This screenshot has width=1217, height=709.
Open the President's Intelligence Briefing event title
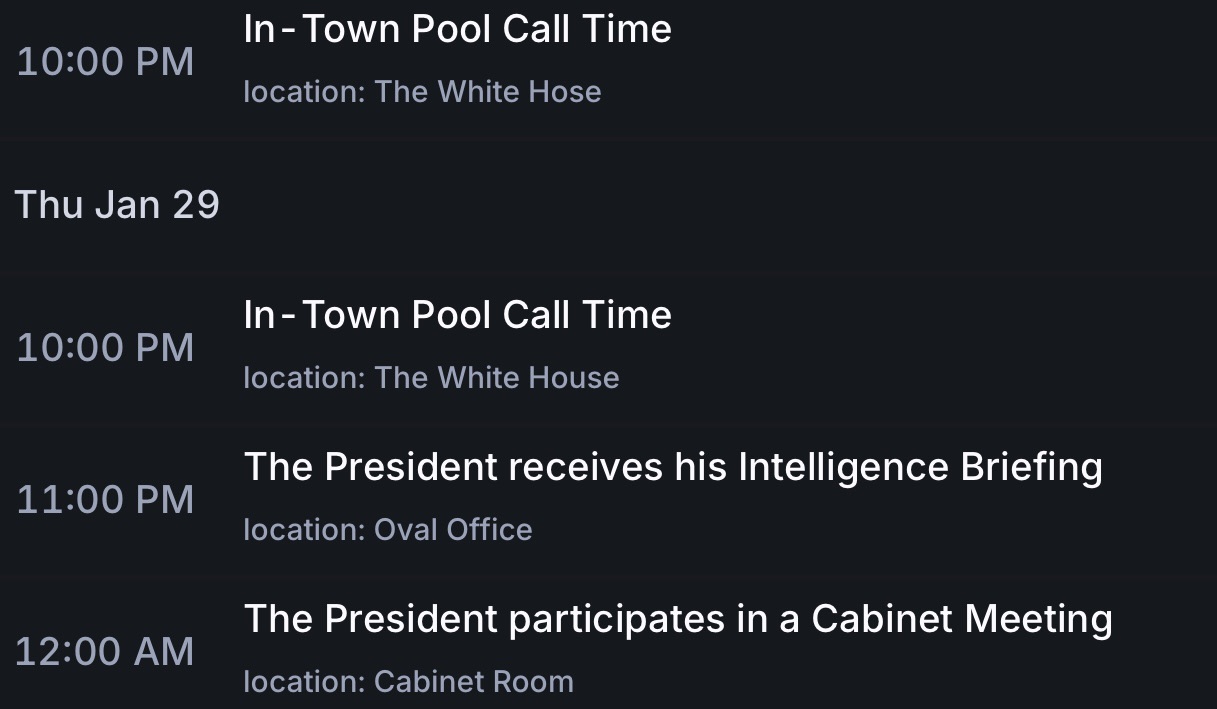coord(673,467)
